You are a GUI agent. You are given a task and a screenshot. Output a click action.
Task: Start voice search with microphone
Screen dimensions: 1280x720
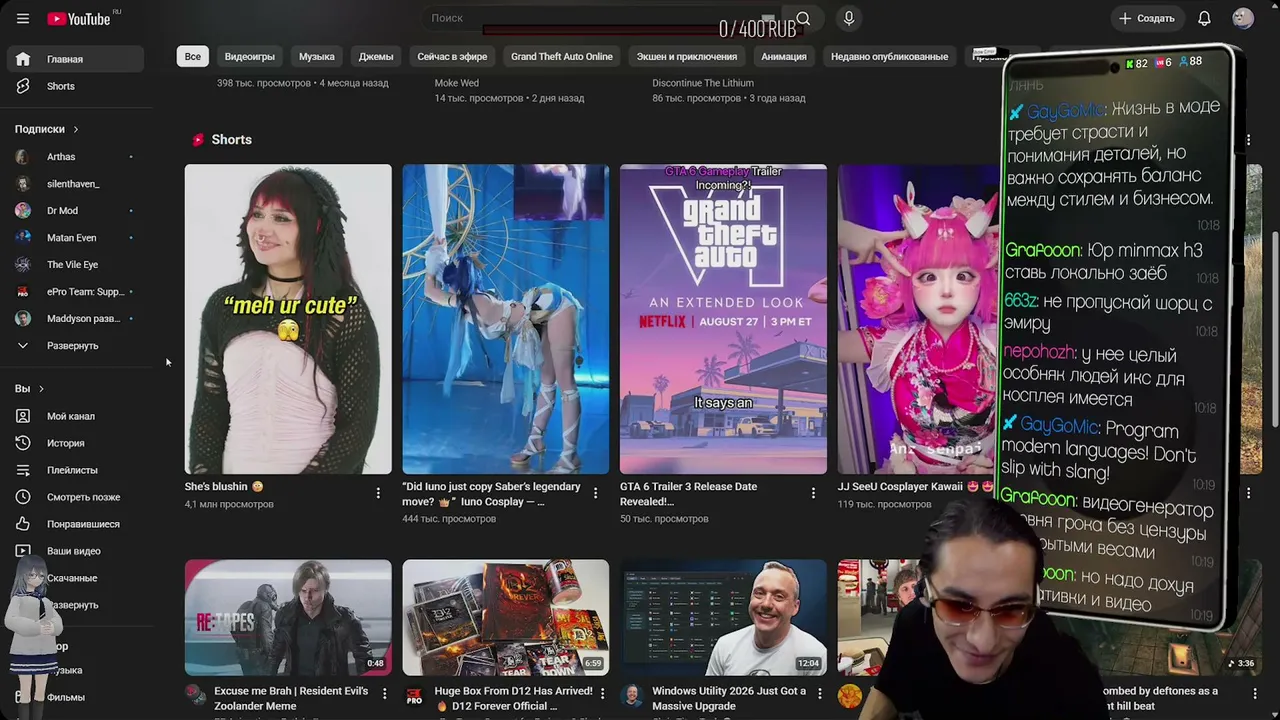pos(849,18)
